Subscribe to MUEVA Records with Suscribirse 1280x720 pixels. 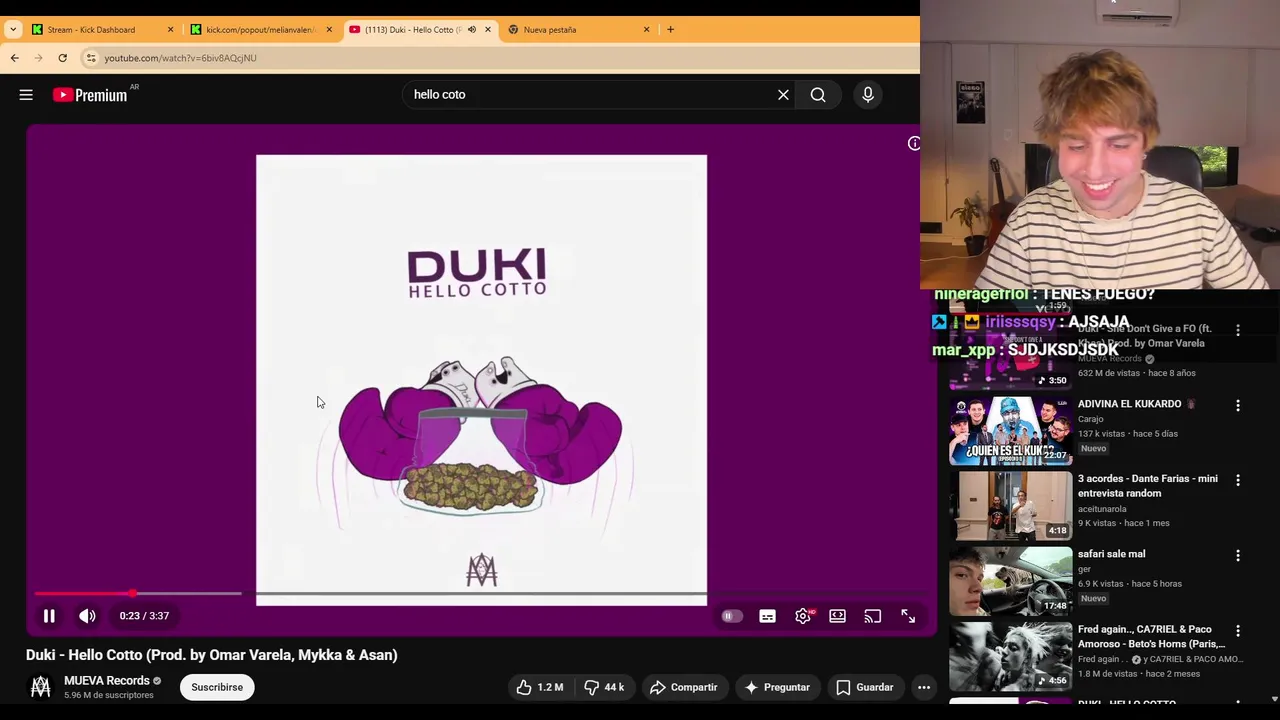coord(217,687)
